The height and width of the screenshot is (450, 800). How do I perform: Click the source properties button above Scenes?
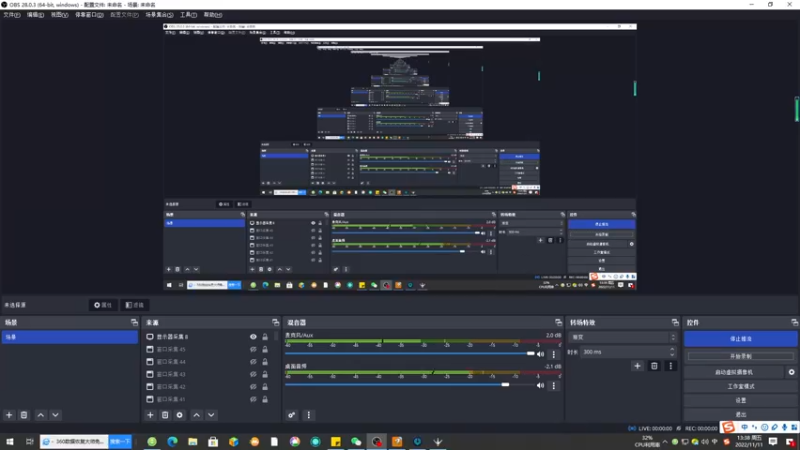click(x=103, y=305)
